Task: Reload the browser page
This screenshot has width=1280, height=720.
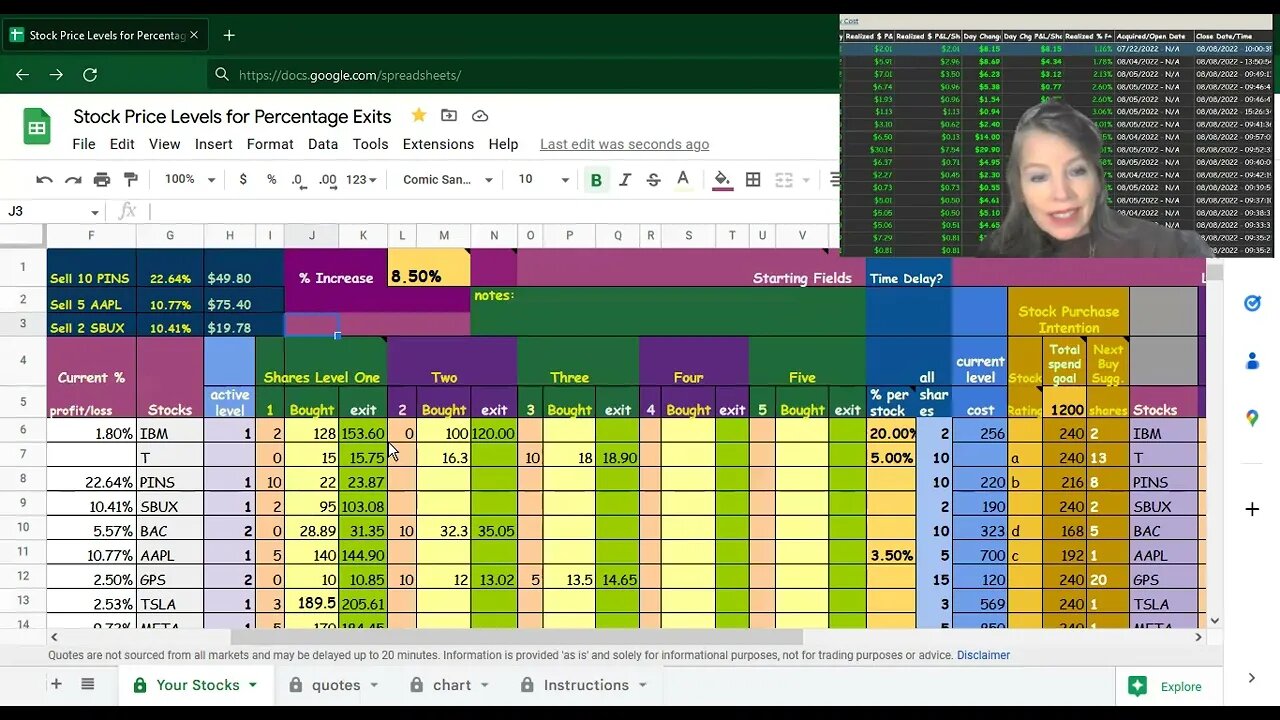Action: click(x=90, y=75)
